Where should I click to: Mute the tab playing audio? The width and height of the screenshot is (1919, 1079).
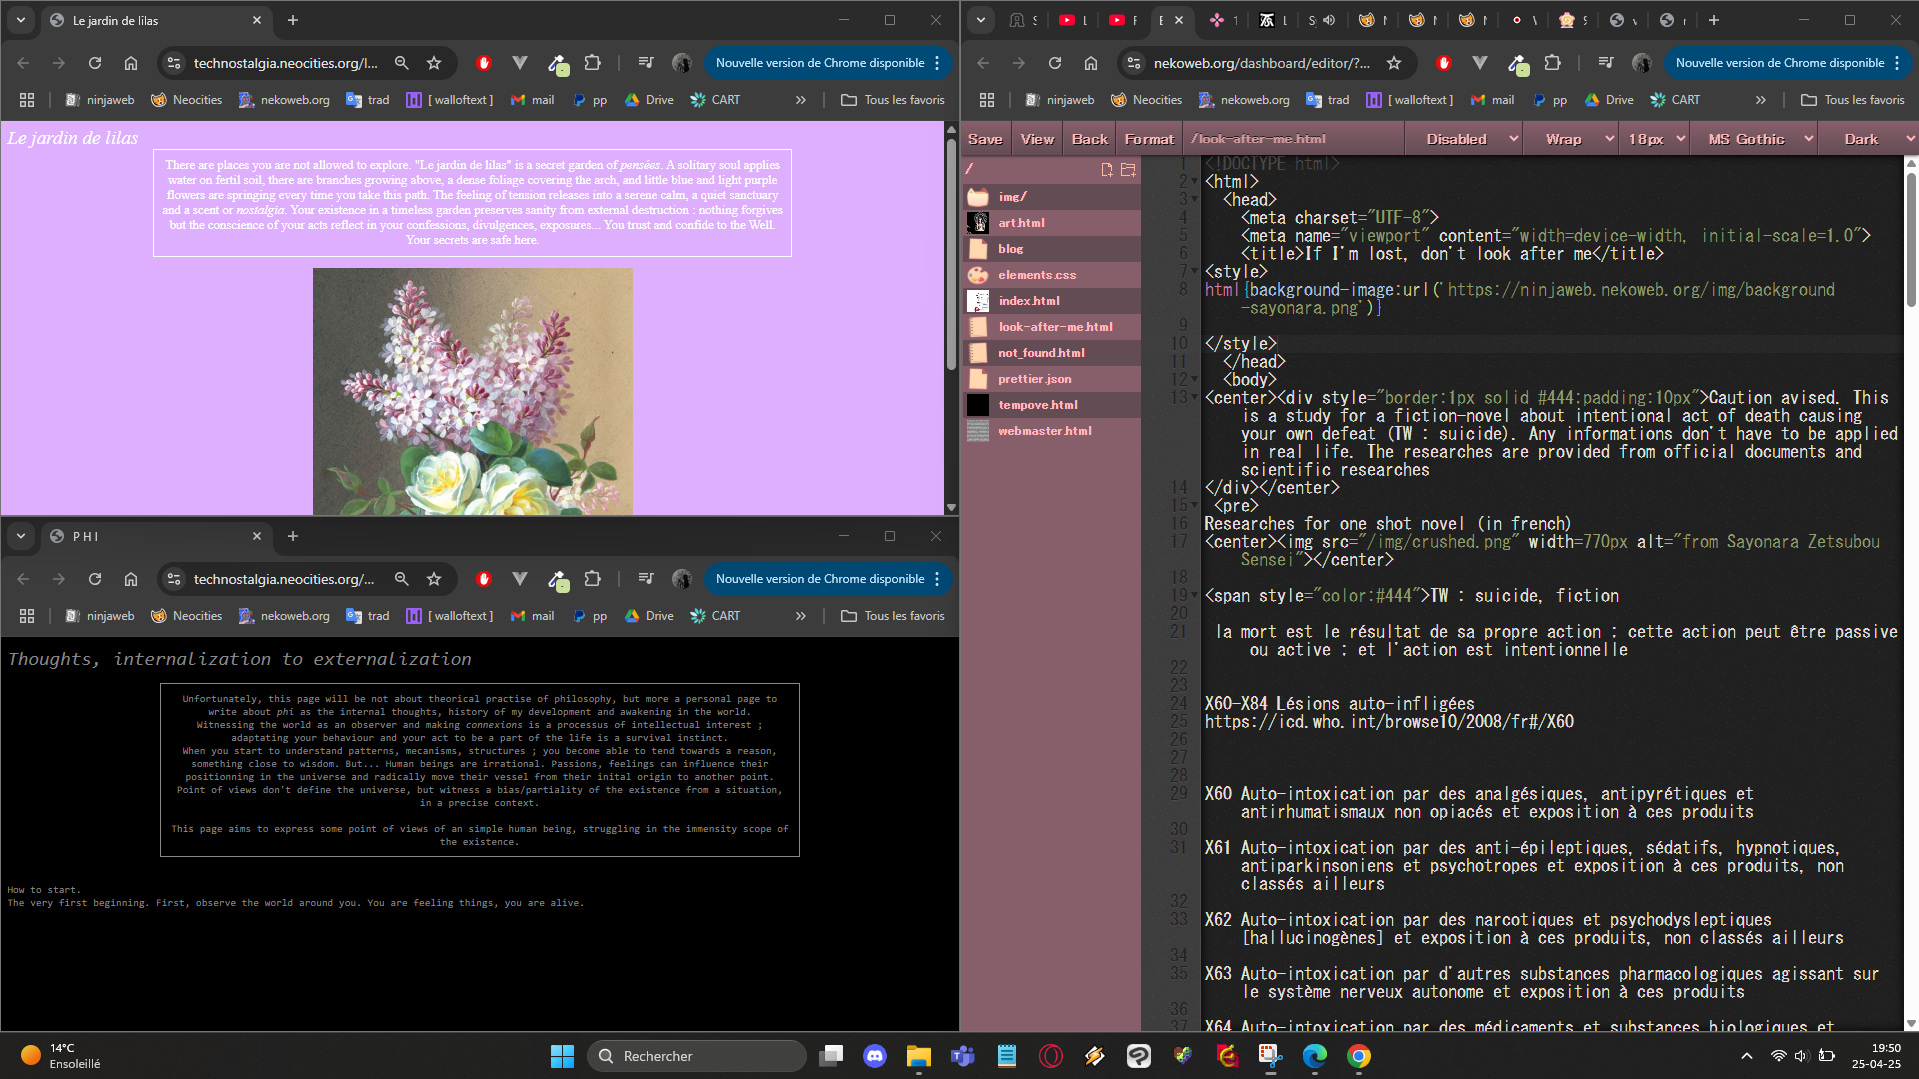point(1329,20)
